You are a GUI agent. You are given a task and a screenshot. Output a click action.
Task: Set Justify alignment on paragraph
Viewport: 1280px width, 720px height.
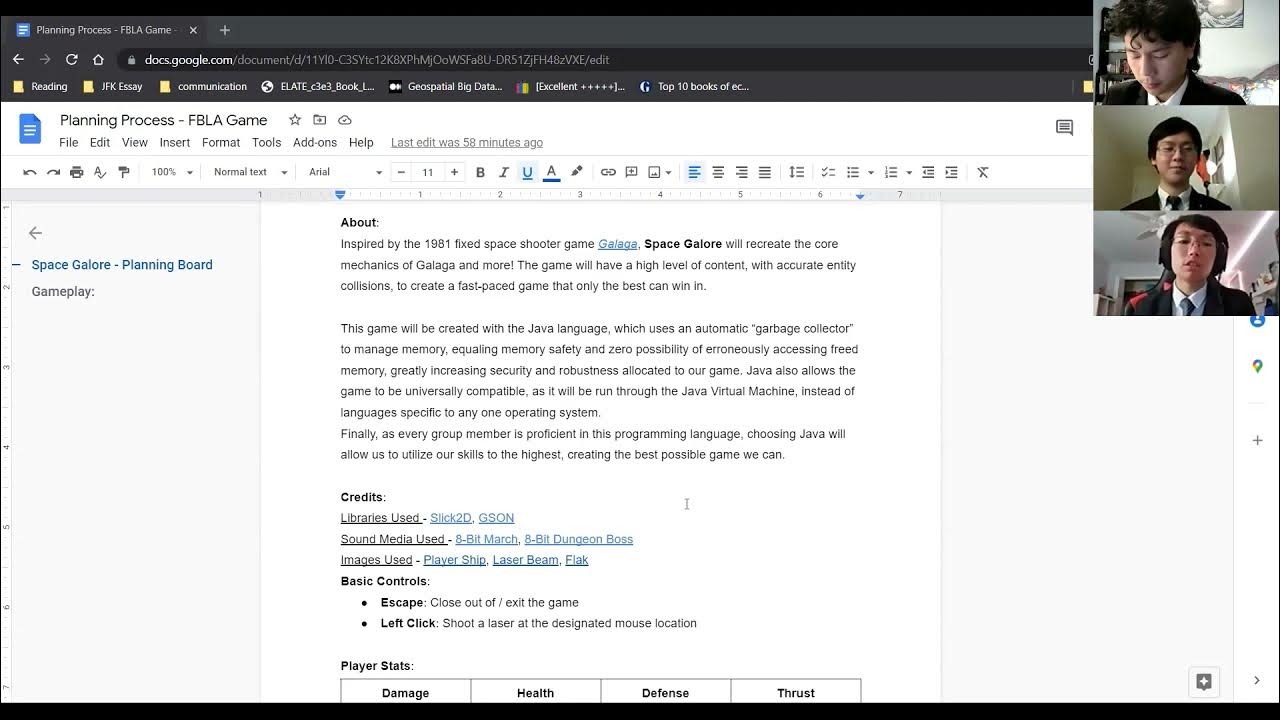(765, 172)
